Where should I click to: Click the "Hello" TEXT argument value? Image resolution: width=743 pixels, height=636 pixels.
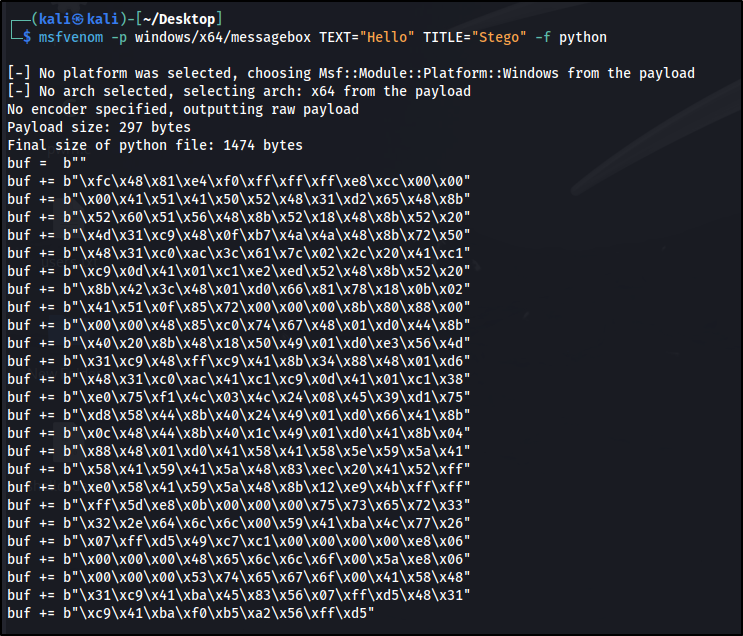click(x=387, y=37)
